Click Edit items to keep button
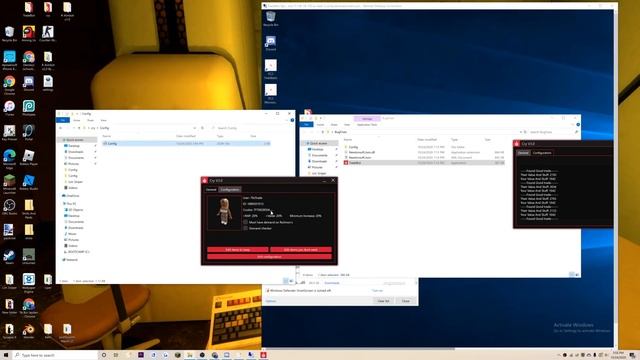Image resolution: width=640 pixels, height=360 pixels. pyautogui.click(x=238, y=249)
